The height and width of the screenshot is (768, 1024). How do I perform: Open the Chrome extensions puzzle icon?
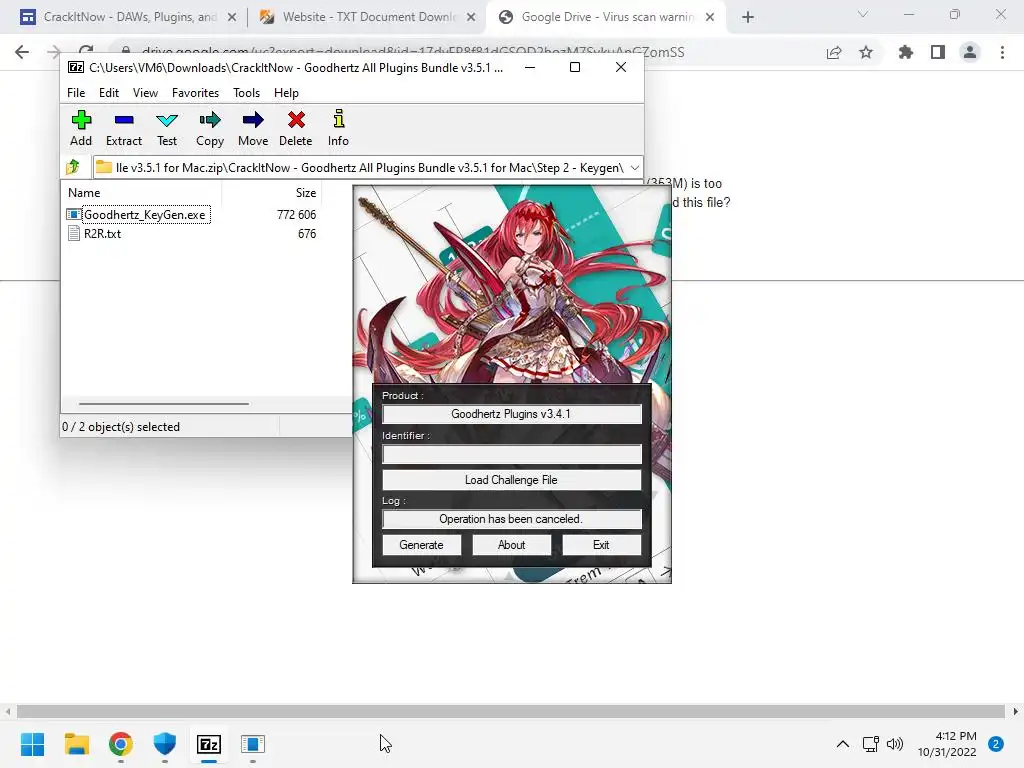click(x=905, y=52)
